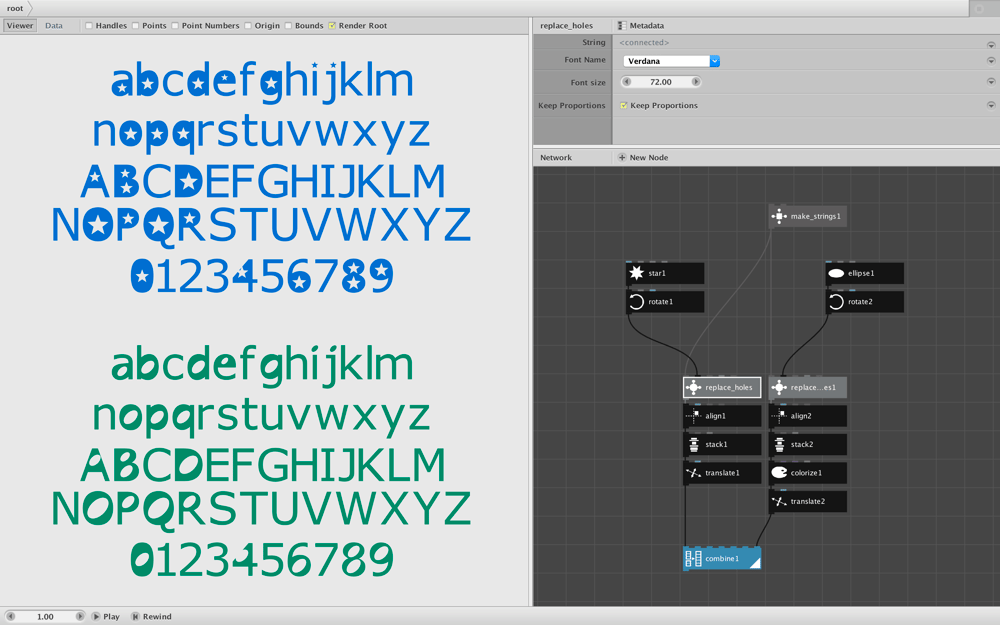The image size is (1000, 625).
Task: Click the frame number field 1.00
Action: click(x=45, y=617)
